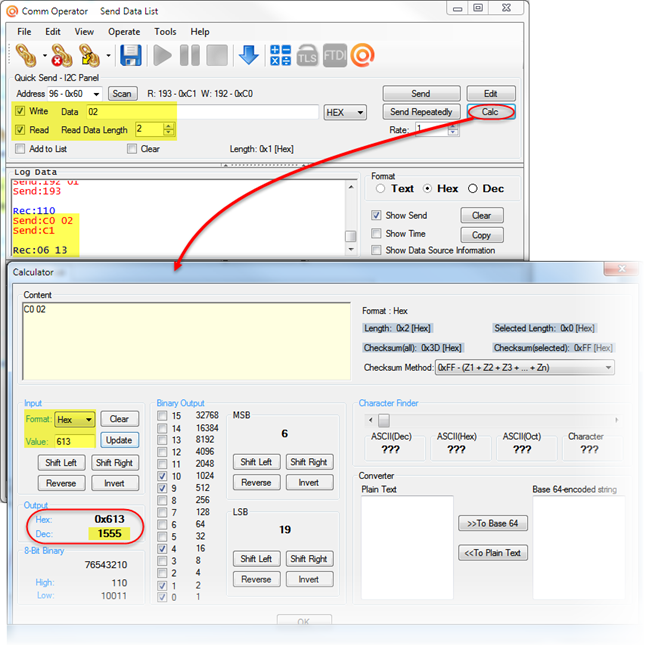Click the close connection icon with red X
Screen dimensions: 646x646
61,55
